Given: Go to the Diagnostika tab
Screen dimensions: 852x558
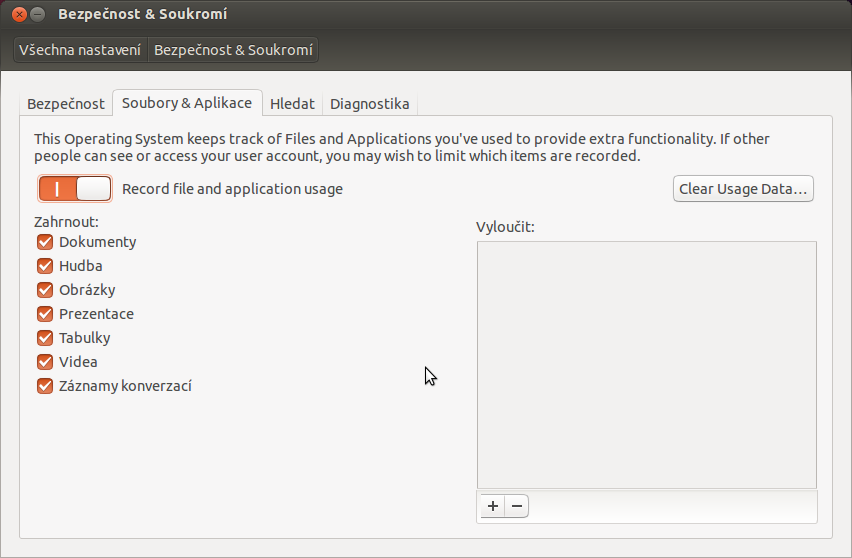Looking at the screenshot, I should [370, 104].
